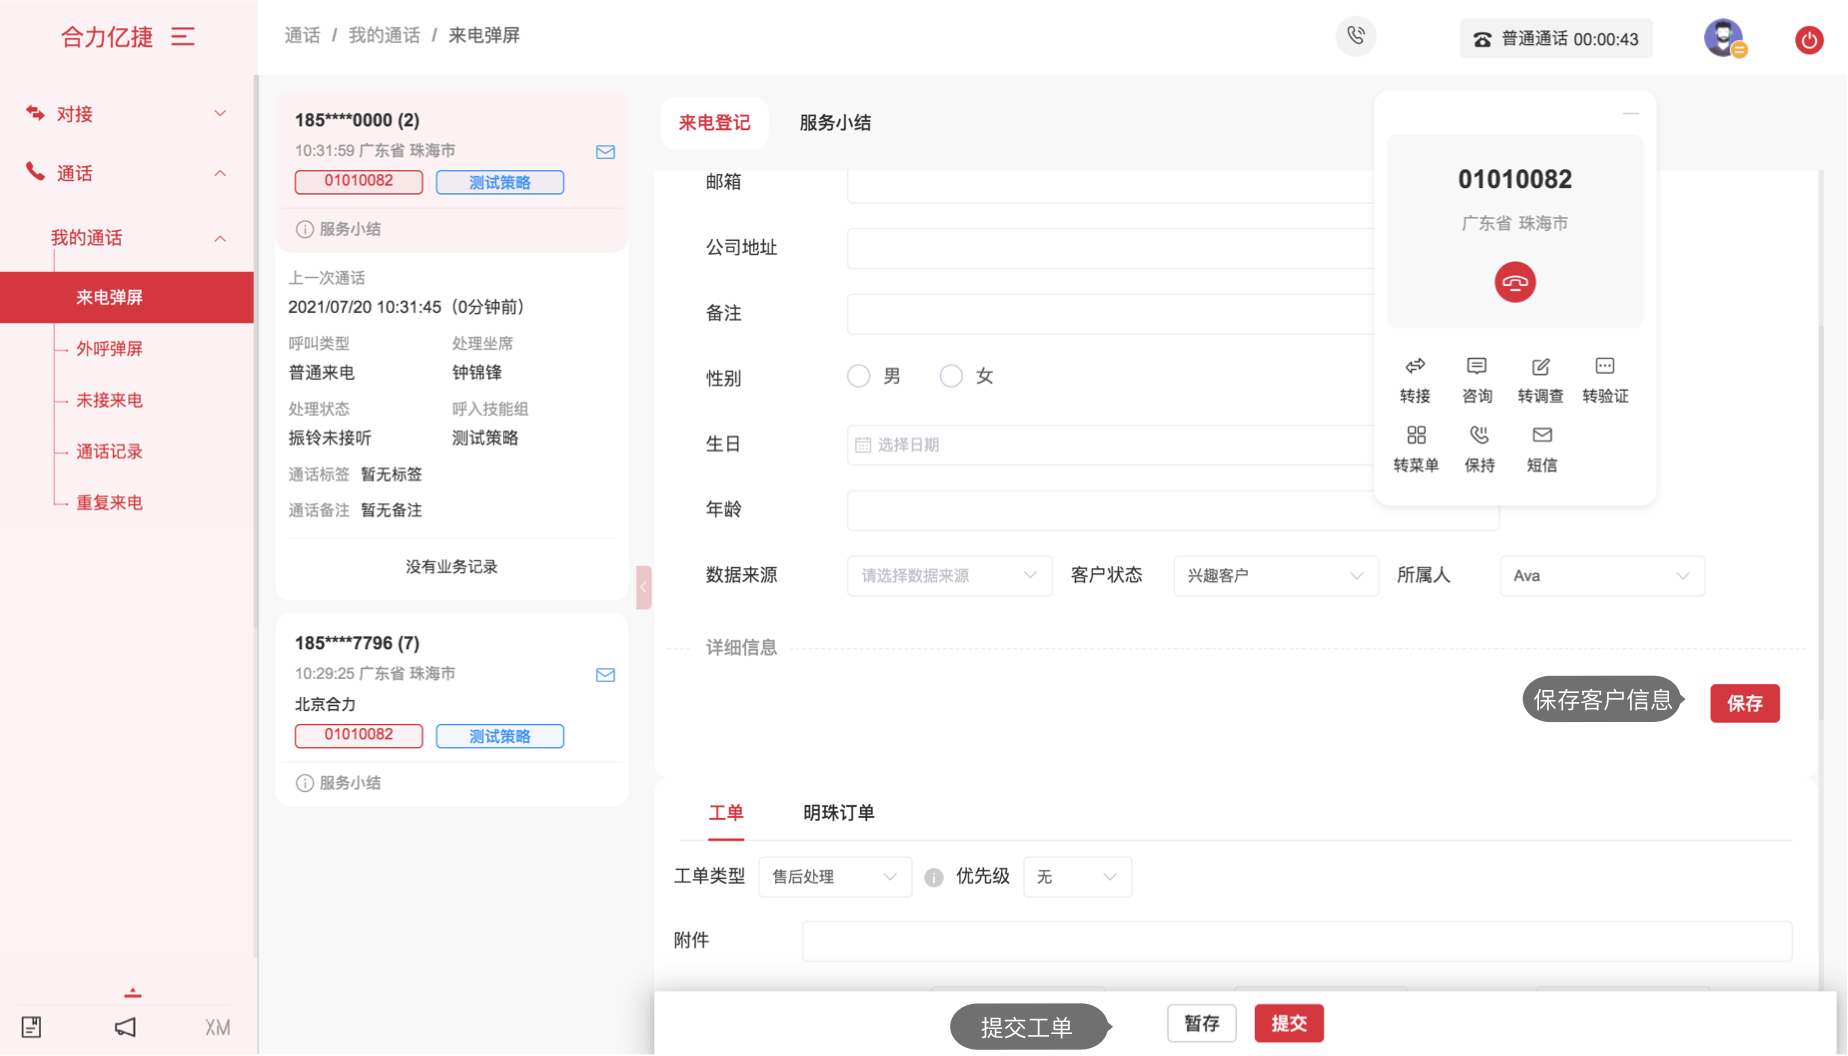
Task: Open the 工单类型 dropdown showing 售后处理
Action: pos(834,877)
